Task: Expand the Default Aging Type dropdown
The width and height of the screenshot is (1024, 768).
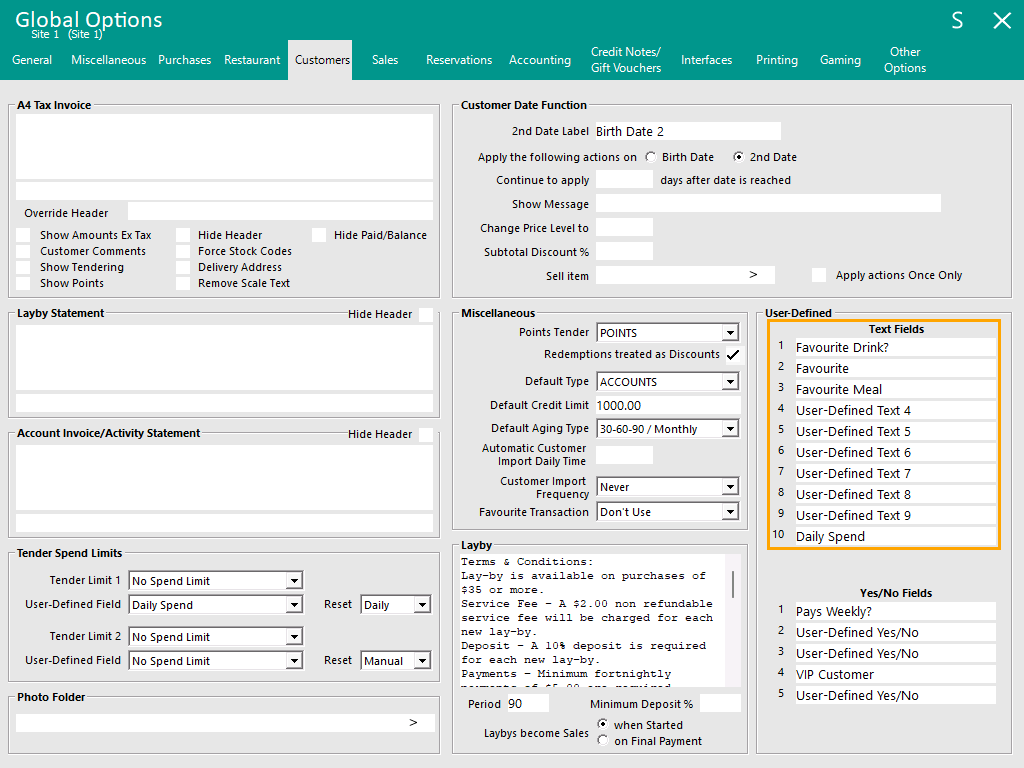Action: pyautogui.click(x=730, y=430)
